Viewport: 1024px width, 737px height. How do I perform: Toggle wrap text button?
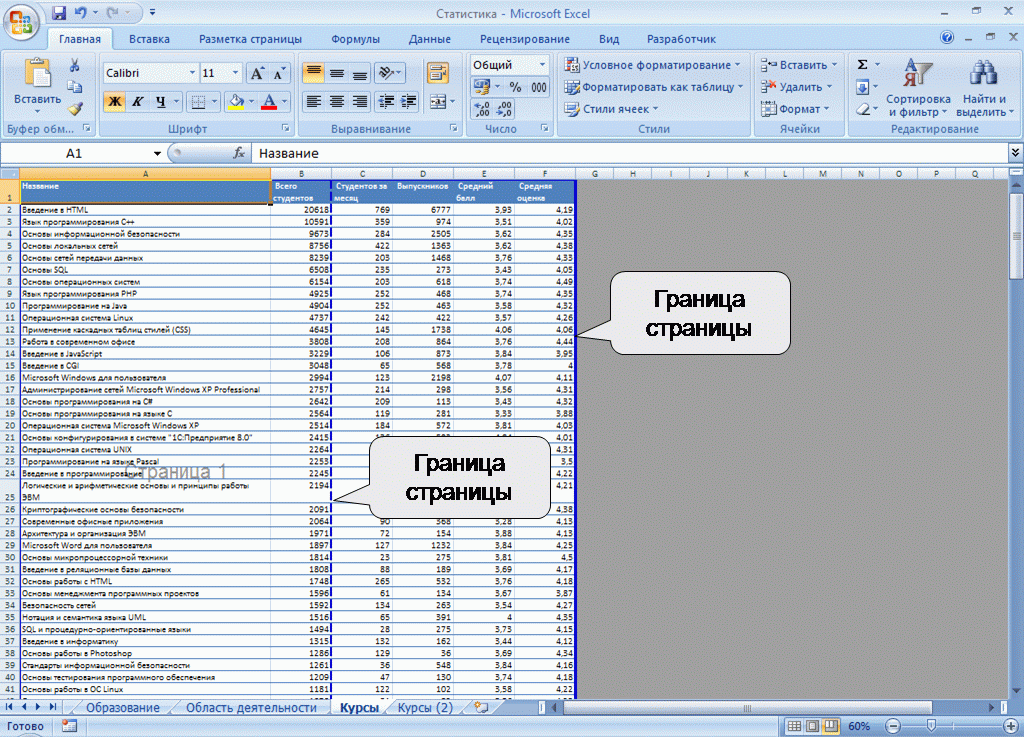tap(438, 74)
